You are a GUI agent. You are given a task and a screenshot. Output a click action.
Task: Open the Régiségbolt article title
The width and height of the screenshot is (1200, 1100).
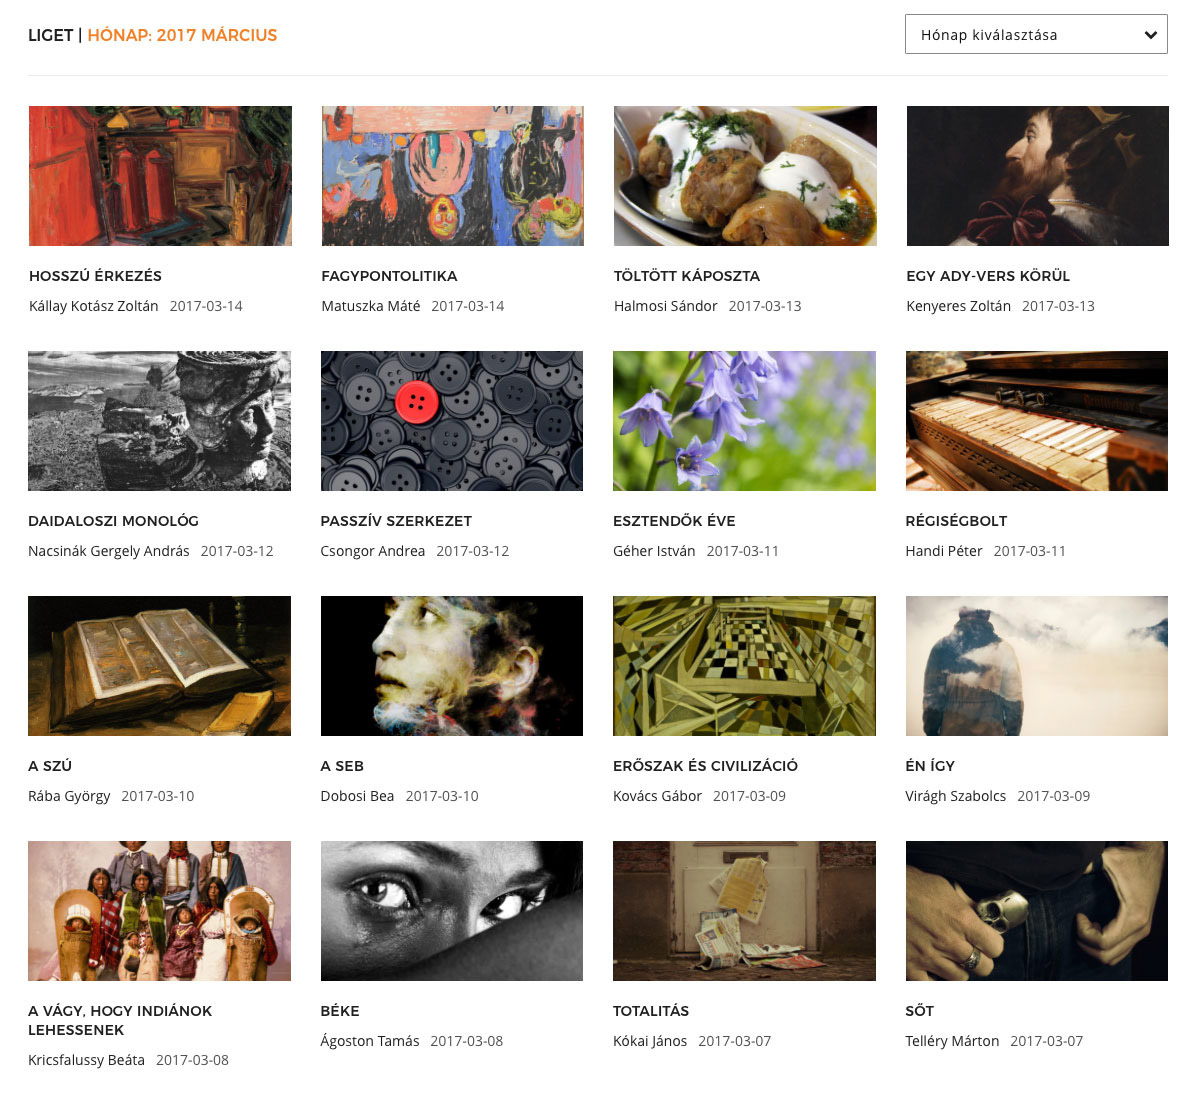point(956,521)
